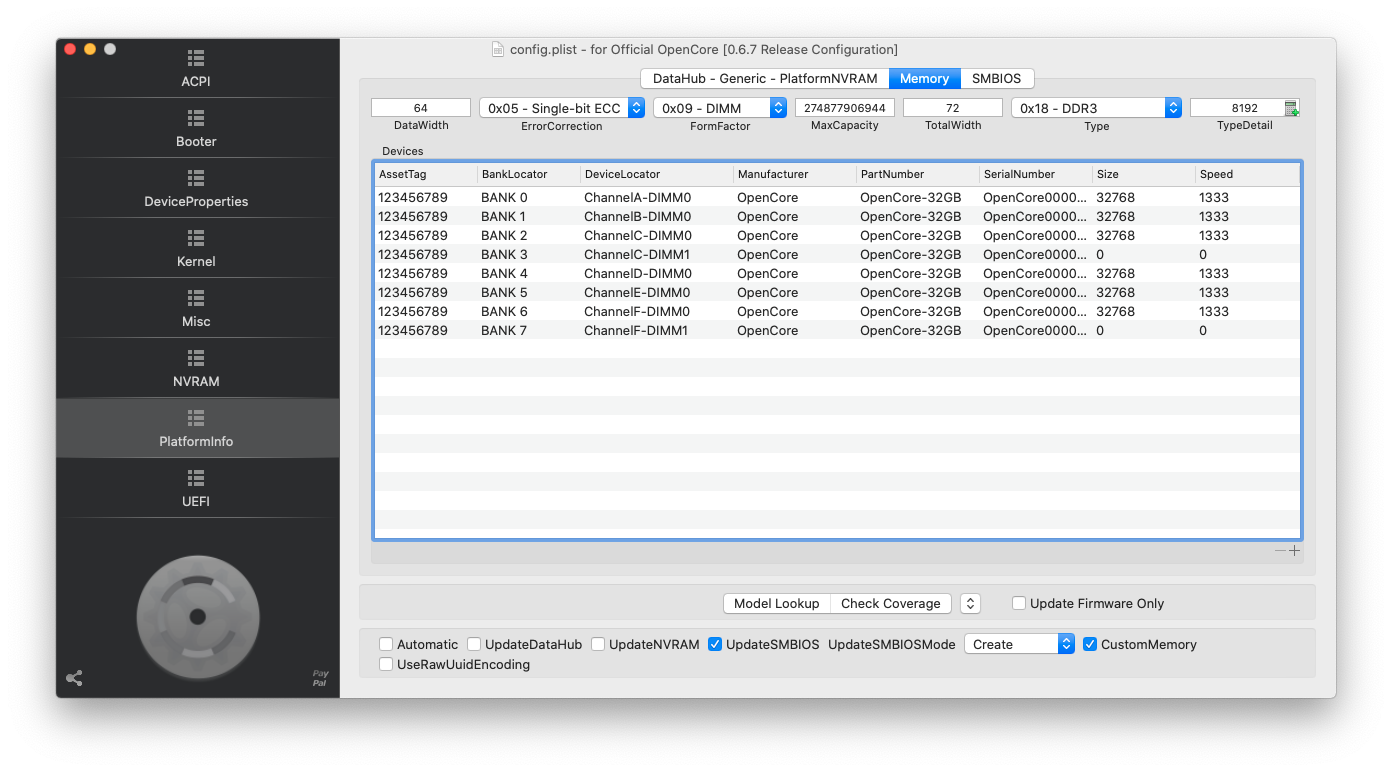Tick the Update Firmware Only checkbox

click(x=1019, y=603)
